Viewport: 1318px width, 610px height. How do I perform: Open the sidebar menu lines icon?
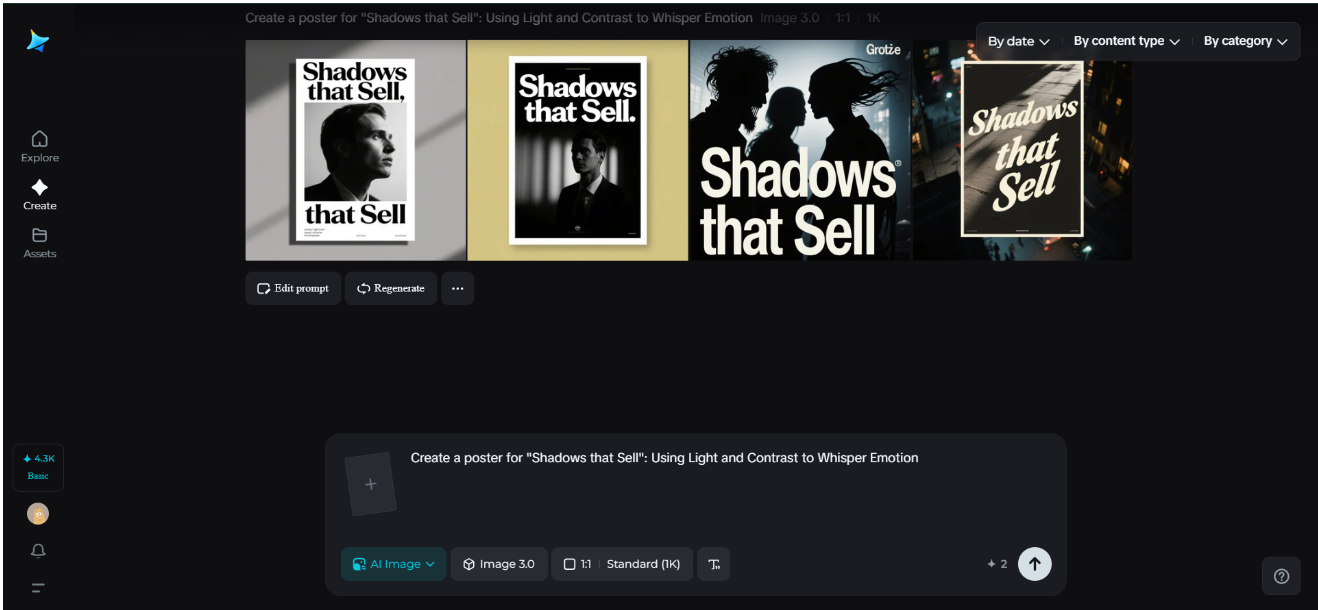[x=38, y=588]
